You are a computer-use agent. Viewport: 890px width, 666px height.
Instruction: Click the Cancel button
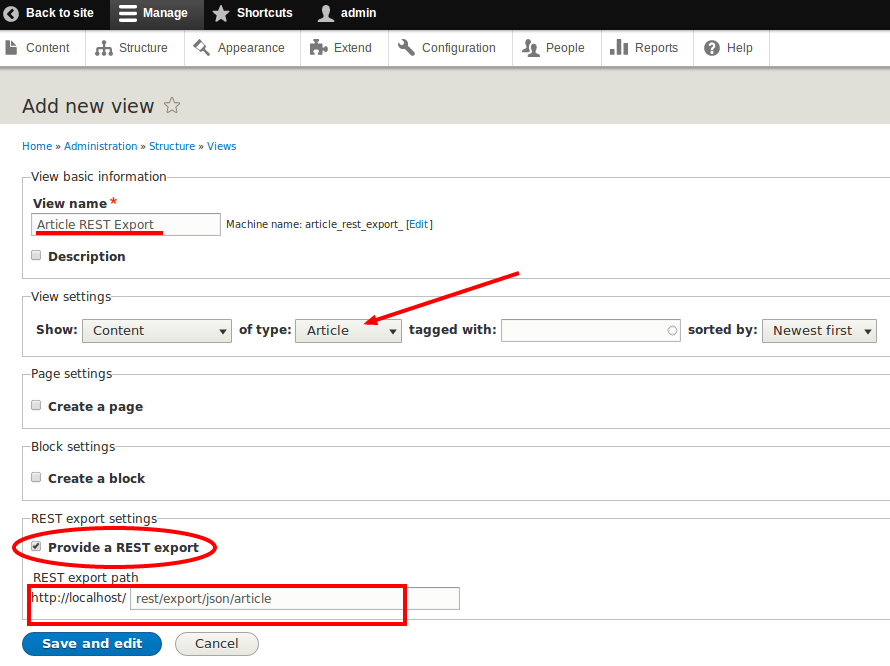coord(217,644)
